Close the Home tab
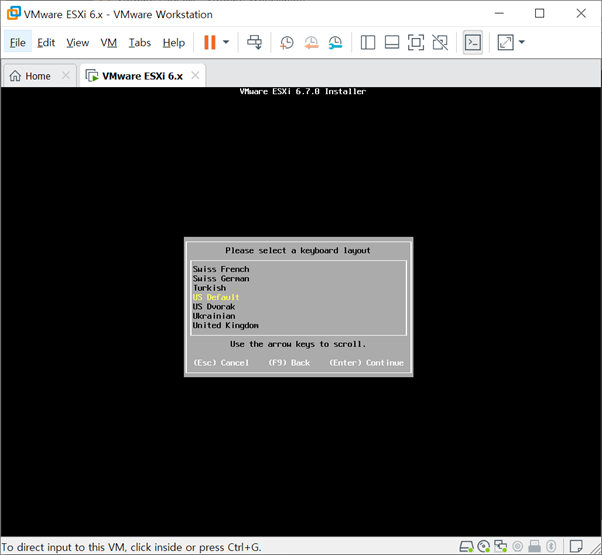 (x=66, y=75)
